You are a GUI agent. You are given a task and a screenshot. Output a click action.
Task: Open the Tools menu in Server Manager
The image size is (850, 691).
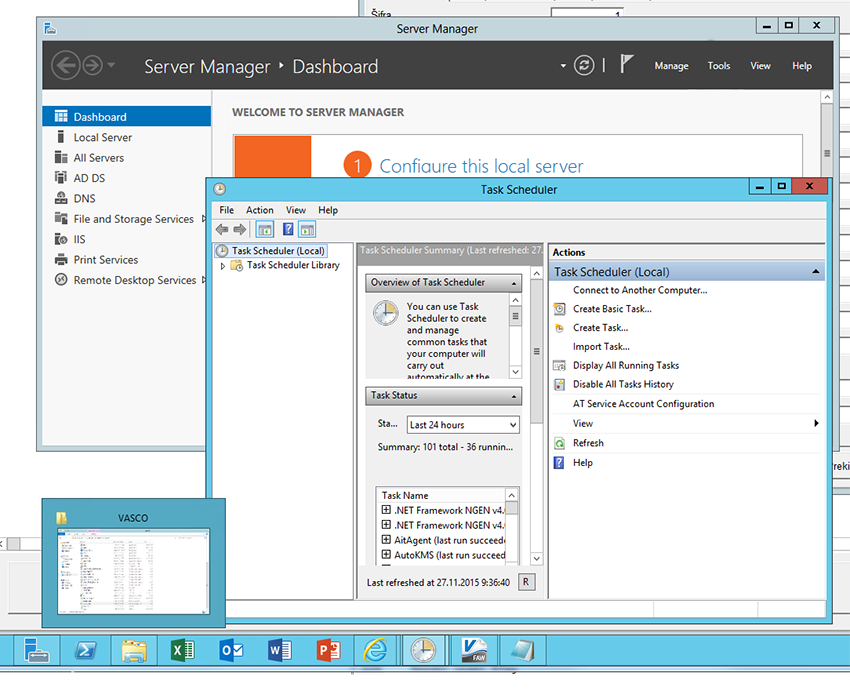click(x=719, y=66)
